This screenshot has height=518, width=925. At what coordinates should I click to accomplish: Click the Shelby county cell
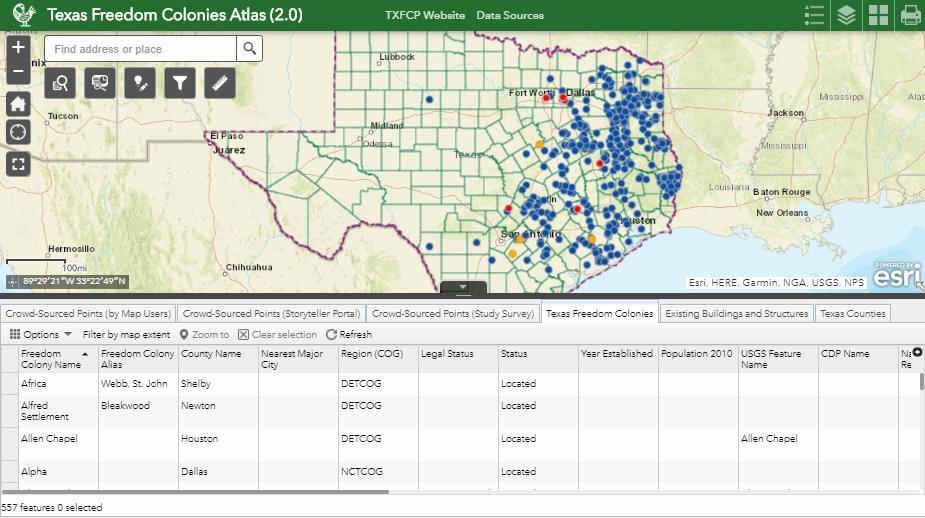pyautogui.click(x=218, y=383)
